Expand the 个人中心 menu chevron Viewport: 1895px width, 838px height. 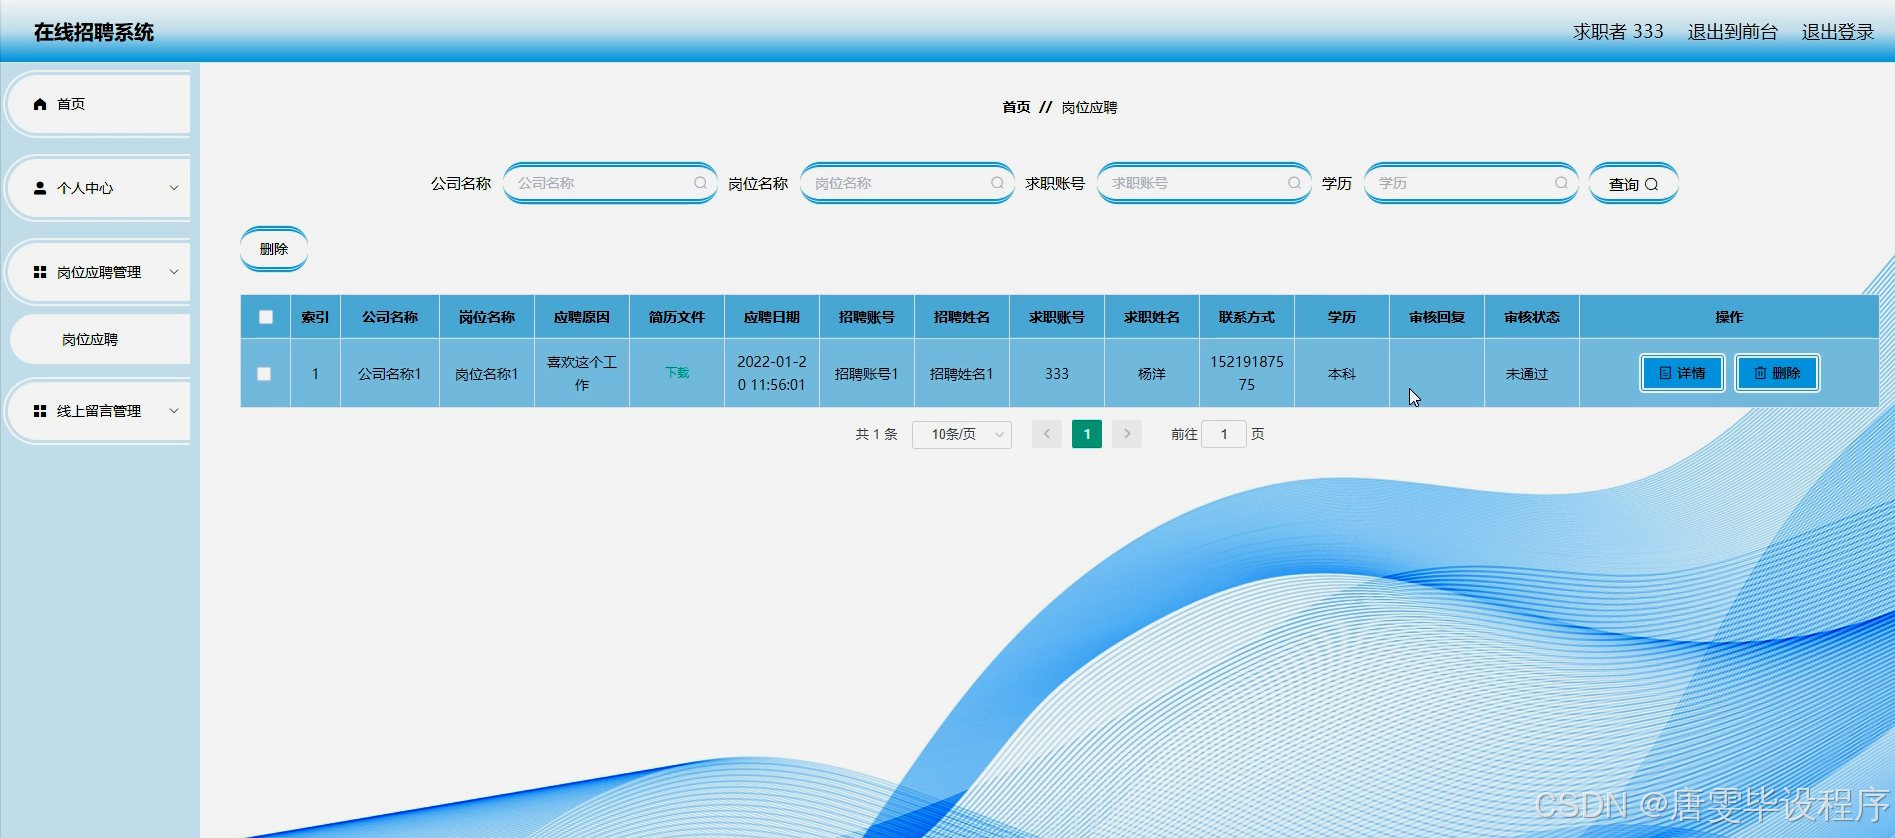[x=174, y=188]
